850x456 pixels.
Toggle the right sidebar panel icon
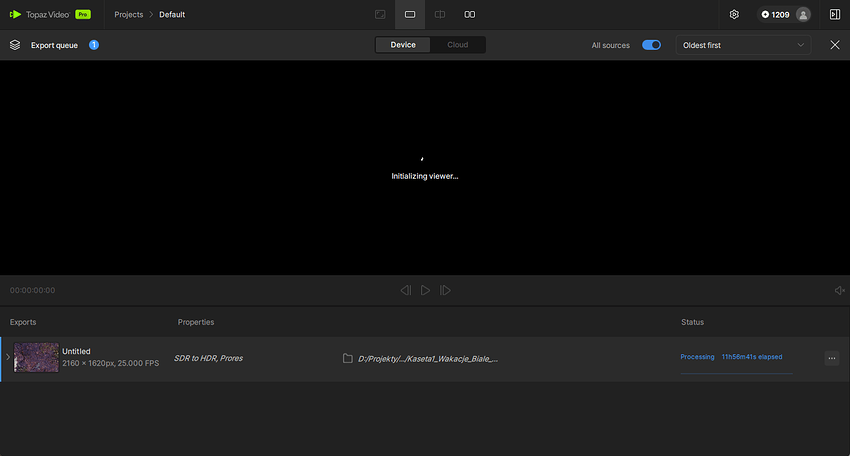(x=835, y=15)
